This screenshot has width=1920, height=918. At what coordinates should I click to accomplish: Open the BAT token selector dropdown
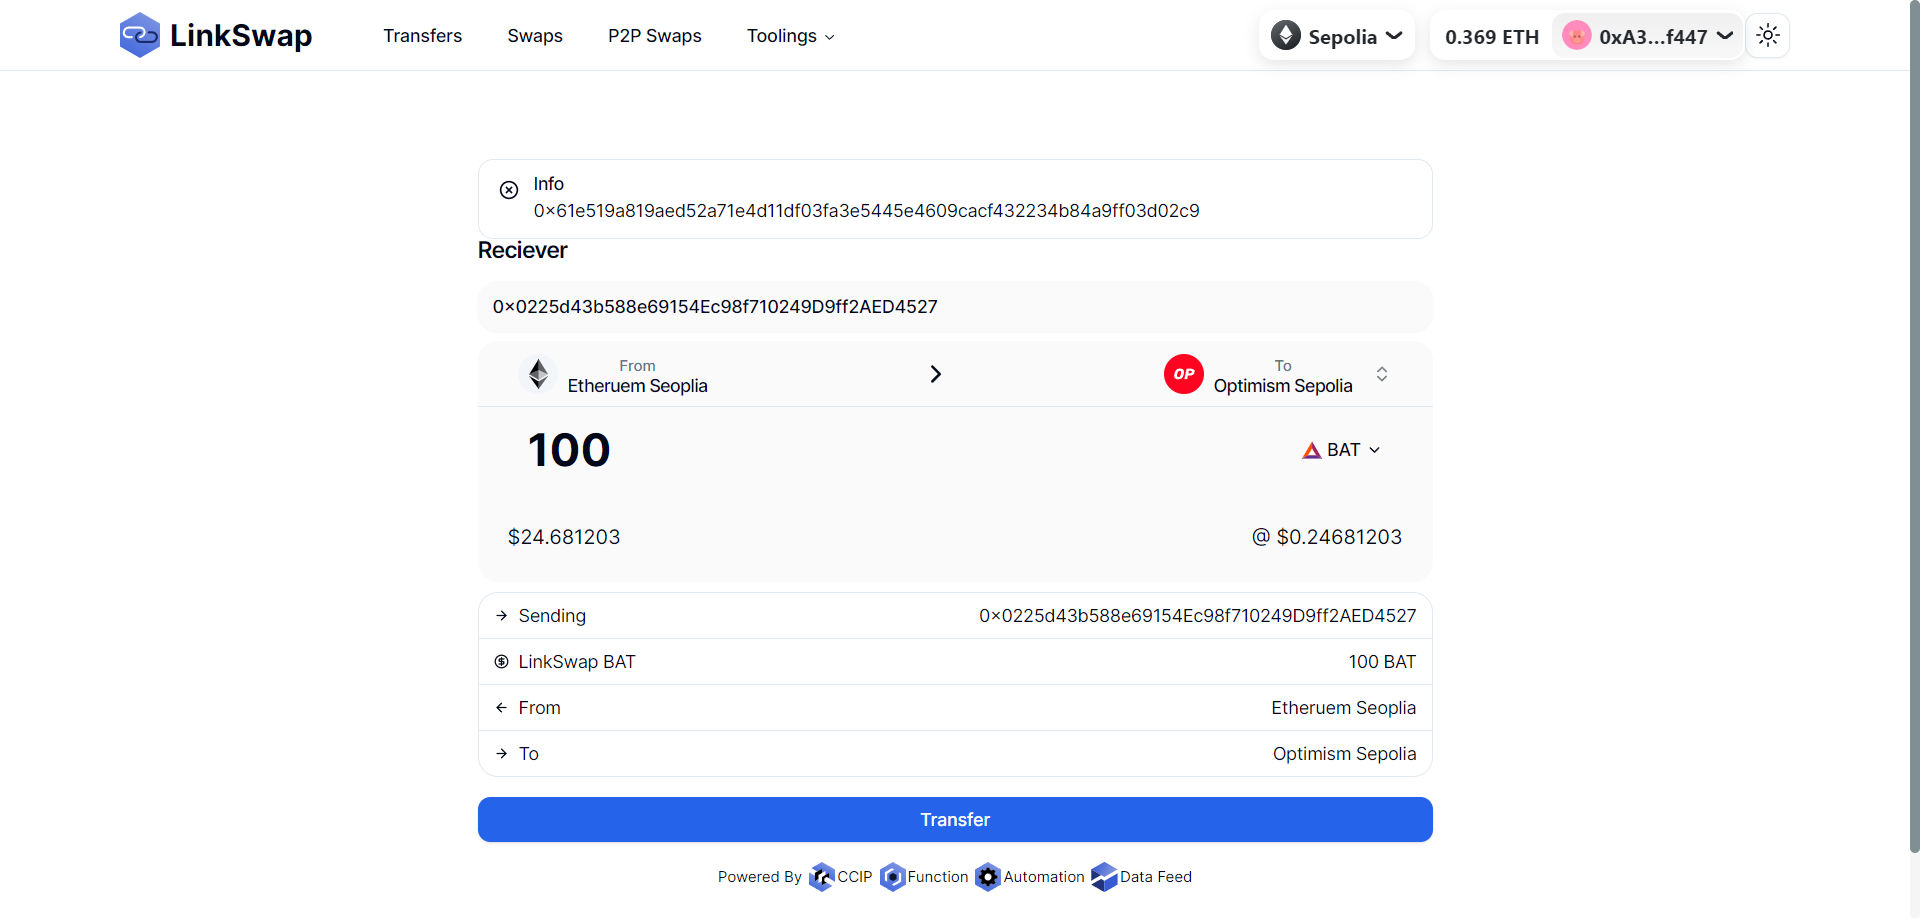coord(1342,450)
